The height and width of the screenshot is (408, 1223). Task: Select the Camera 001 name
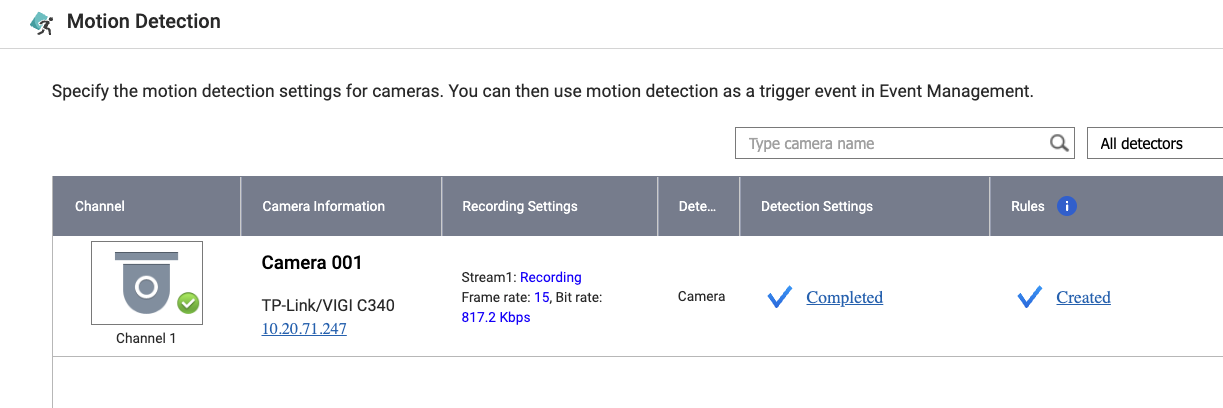[312, 263]
